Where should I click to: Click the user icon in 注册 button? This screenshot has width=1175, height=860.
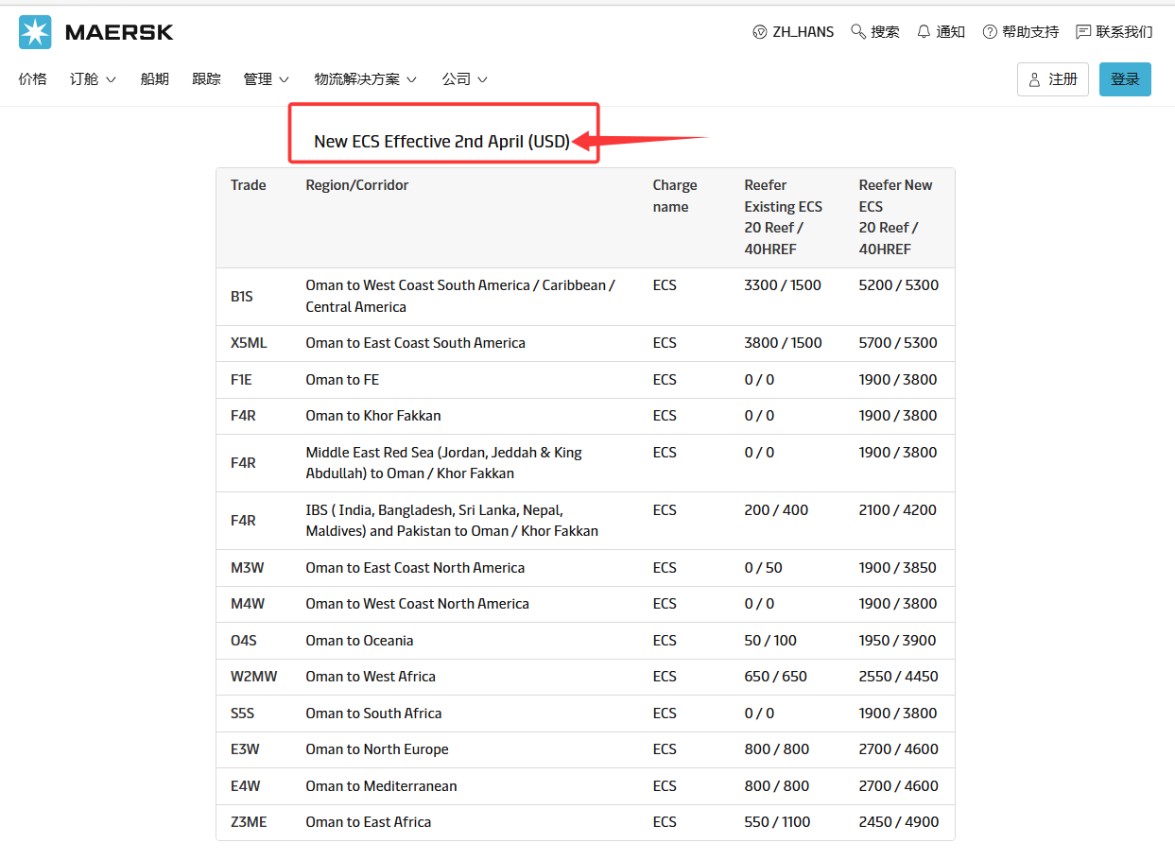click(1035, 80)
